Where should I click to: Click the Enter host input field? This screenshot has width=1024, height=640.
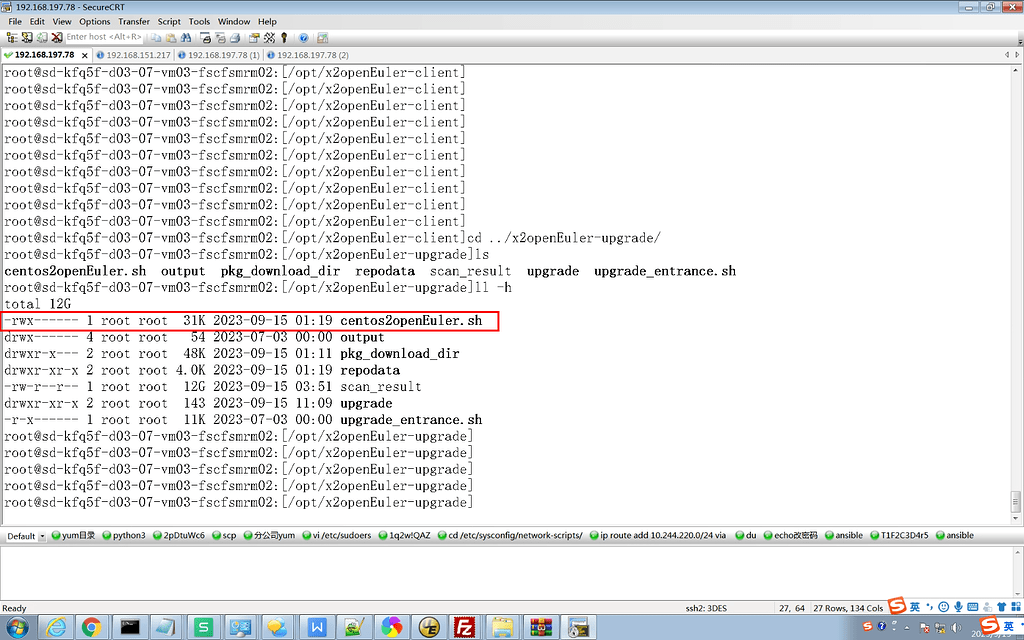(x=104, y=37)
